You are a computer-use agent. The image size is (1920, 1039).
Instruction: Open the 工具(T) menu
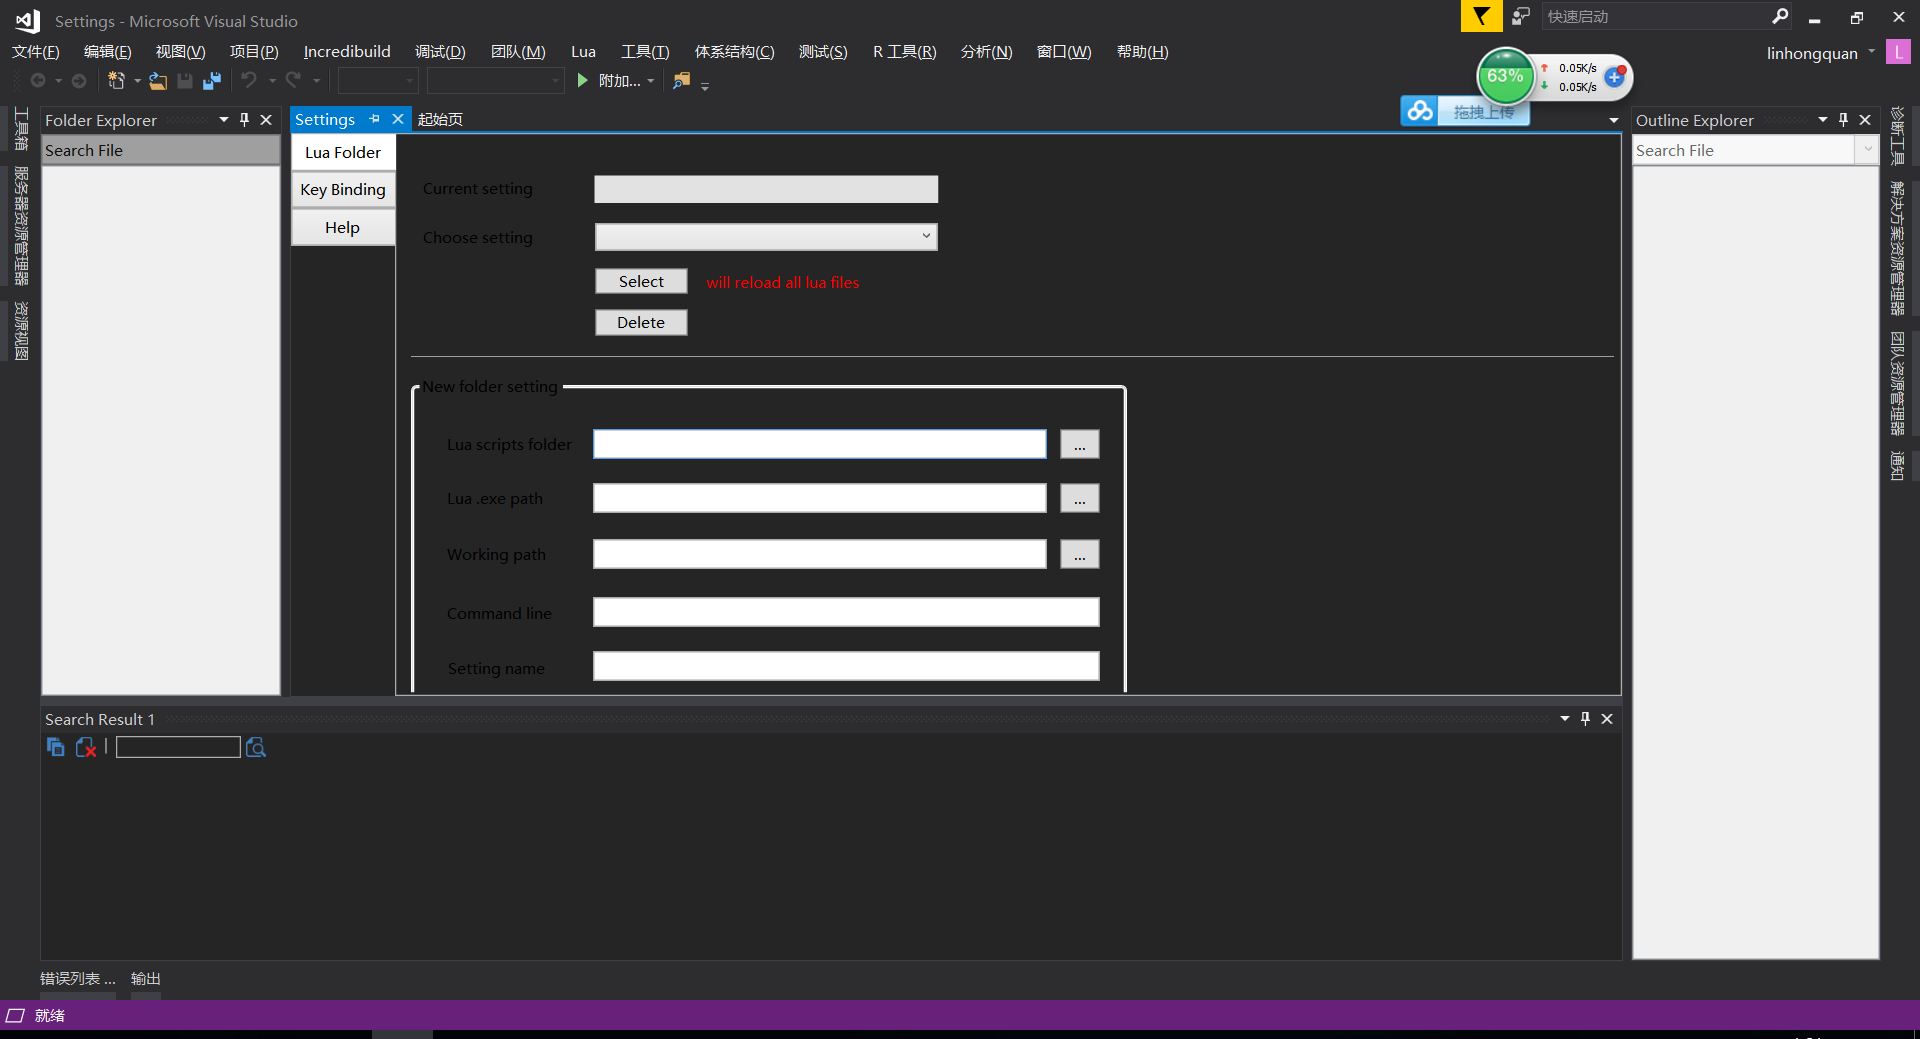645,52
